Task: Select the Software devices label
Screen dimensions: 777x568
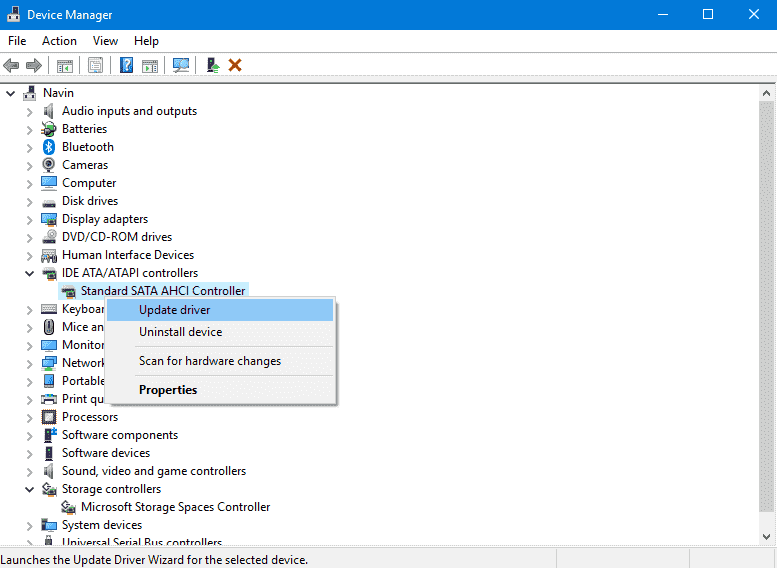Action: pos(106,453)
